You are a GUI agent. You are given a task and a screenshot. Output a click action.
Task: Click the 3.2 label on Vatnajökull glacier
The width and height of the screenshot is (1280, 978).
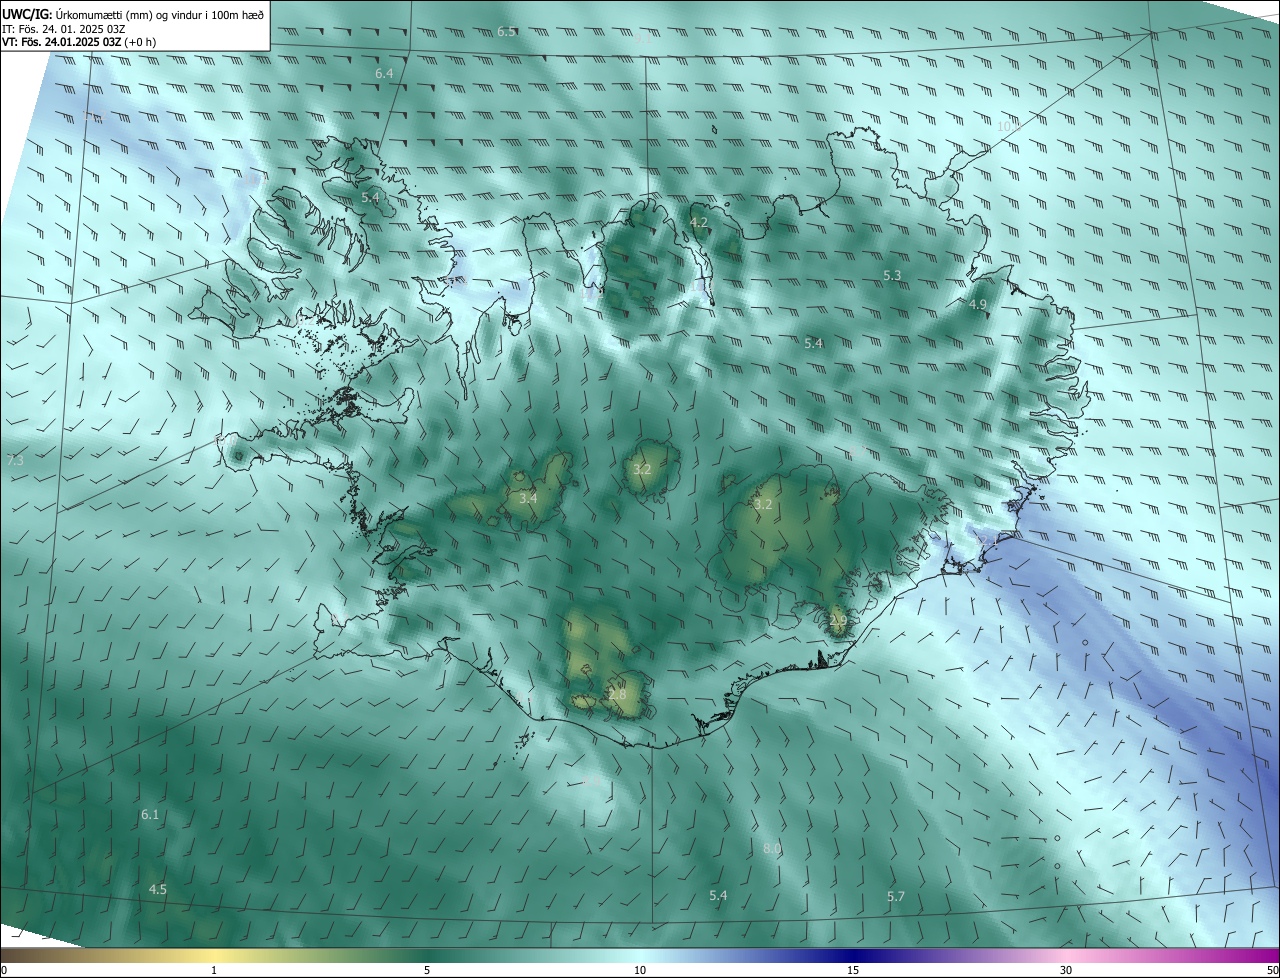[x=763, y=505]
